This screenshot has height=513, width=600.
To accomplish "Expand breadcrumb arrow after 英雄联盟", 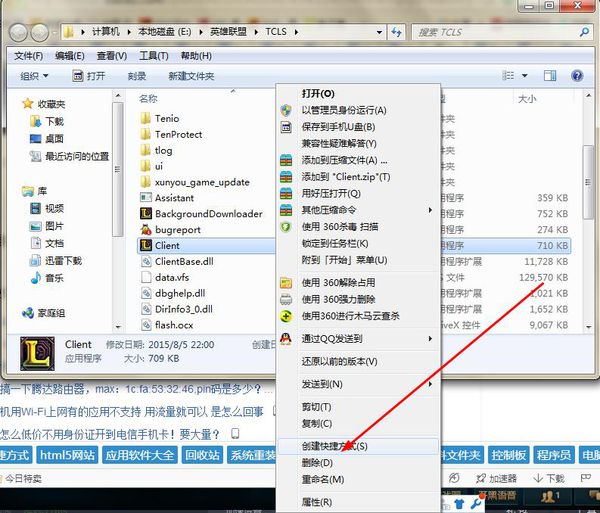I will click(256, 32).
